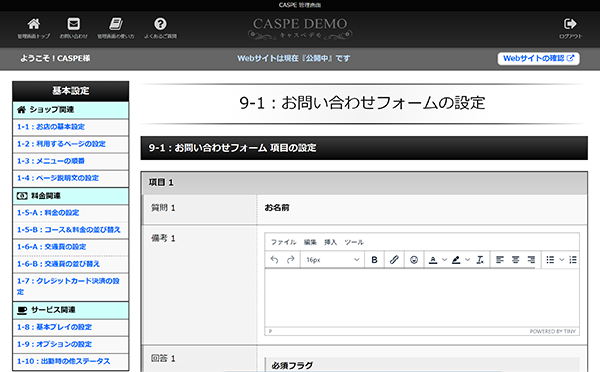This screenshot has width=600, height=372.
Task: Open the 編集 editor menu
Action: 310,242
